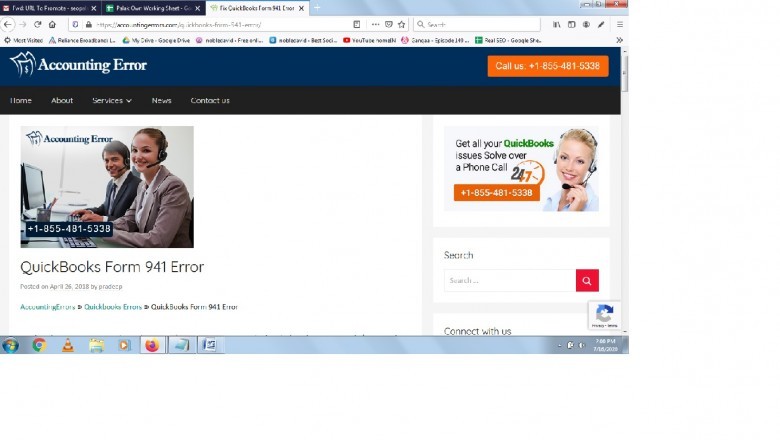The height and width of the screenshot is (440, 780).
Task: Open the April 26, 2018 post date link
Action: coord(69,287)
